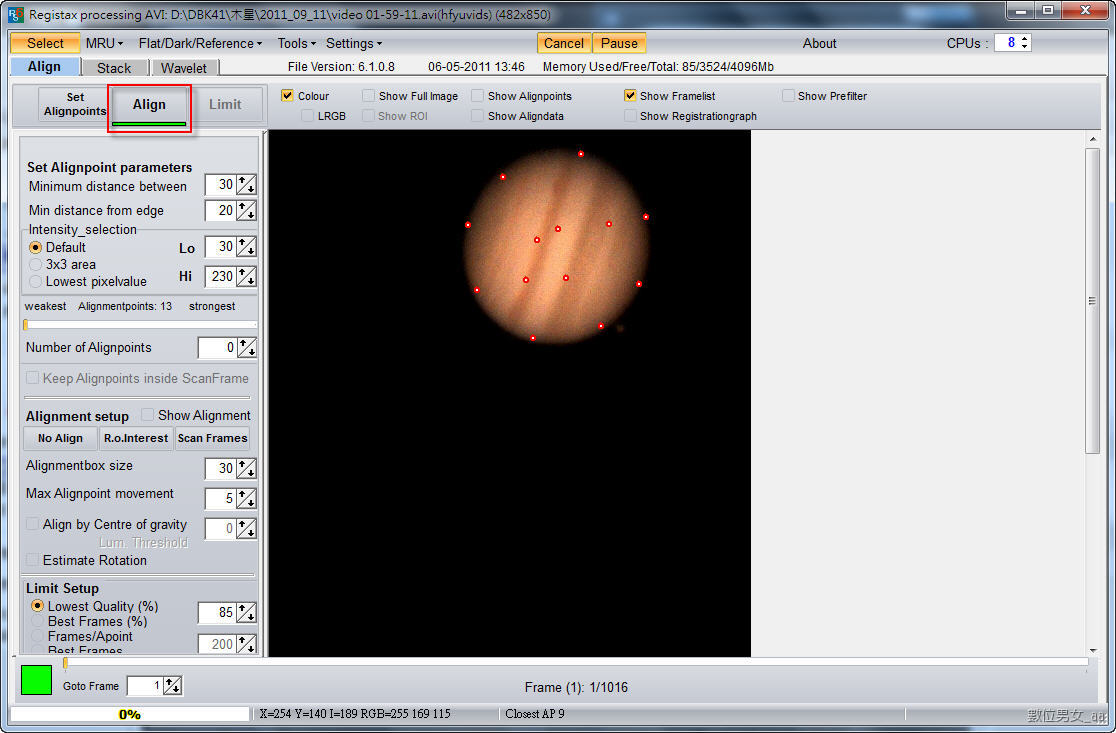Click the Hi intensity stepper arrows

pos(246,276)
